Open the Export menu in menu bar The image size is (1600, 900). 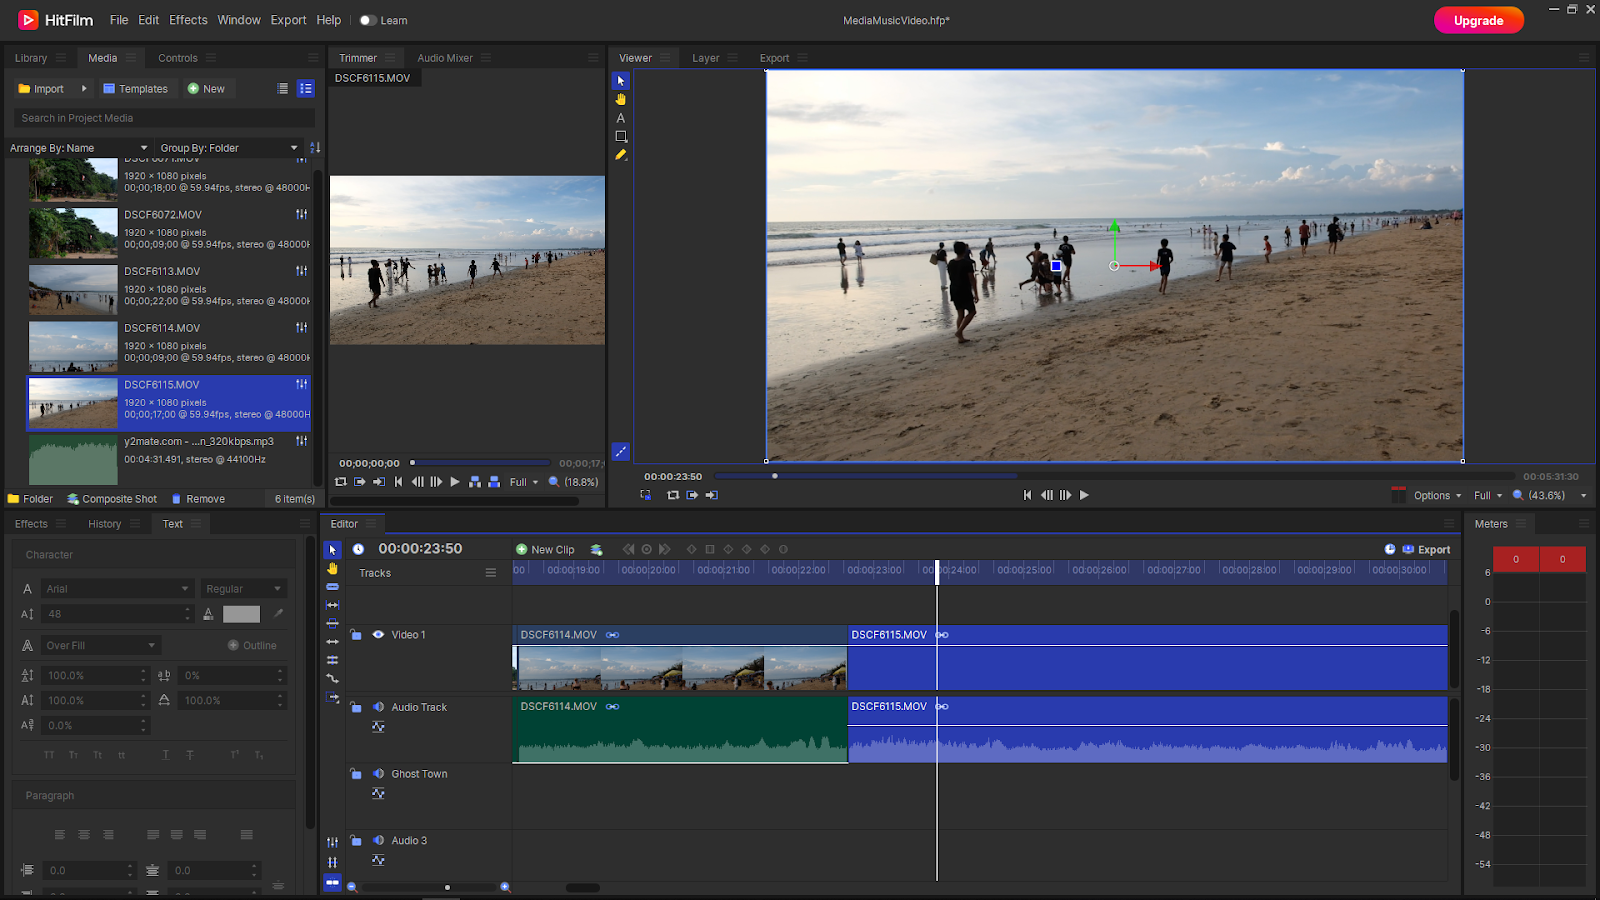point(288,20)
